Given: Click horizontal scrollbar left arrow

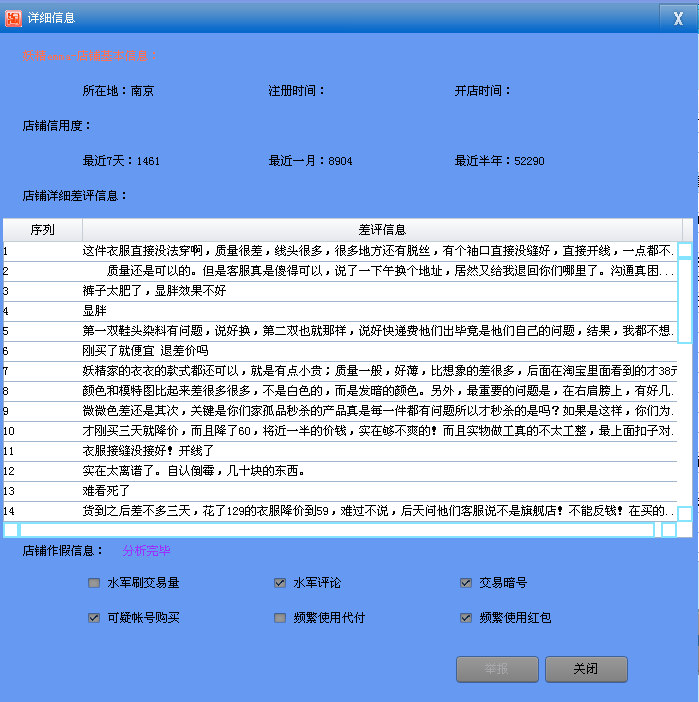Looking at the screenshot, I should point(11,530).
